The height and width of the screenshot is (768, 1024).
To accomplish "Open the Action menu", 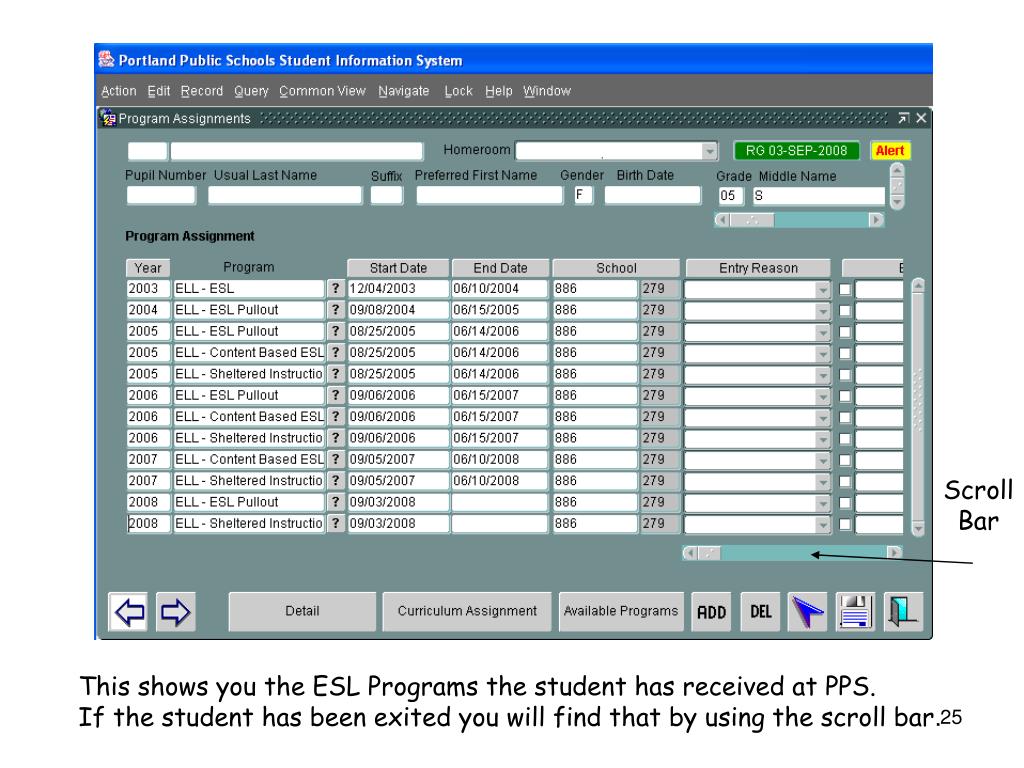I will 119,91.
